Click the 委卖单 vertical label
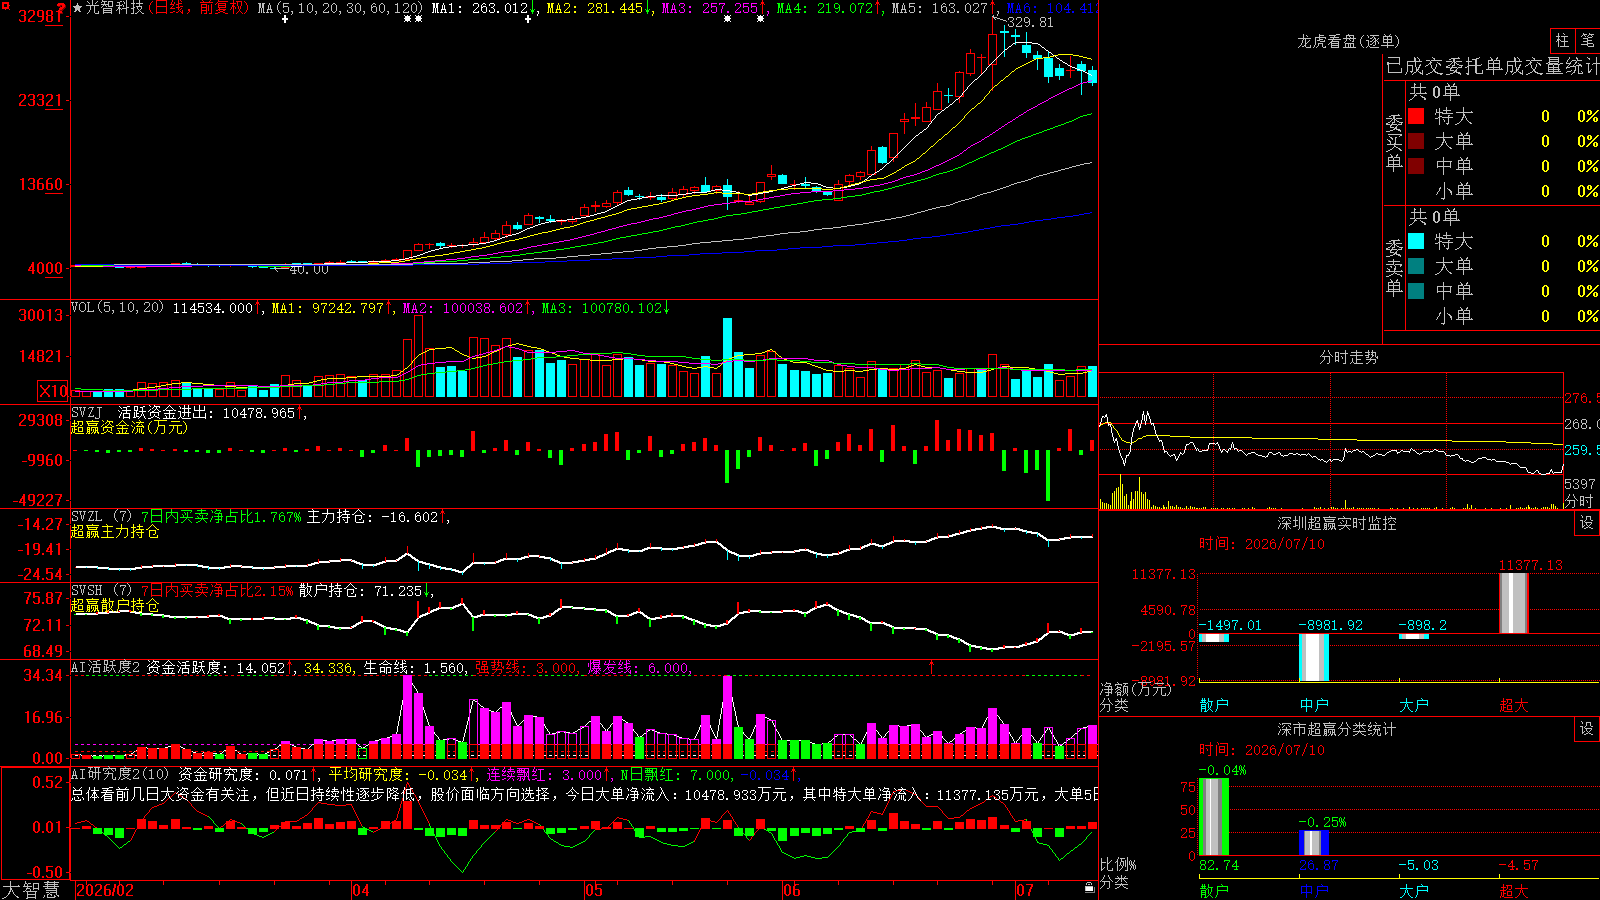This screenshot has height=900, width=1600. click(1394, 266)
